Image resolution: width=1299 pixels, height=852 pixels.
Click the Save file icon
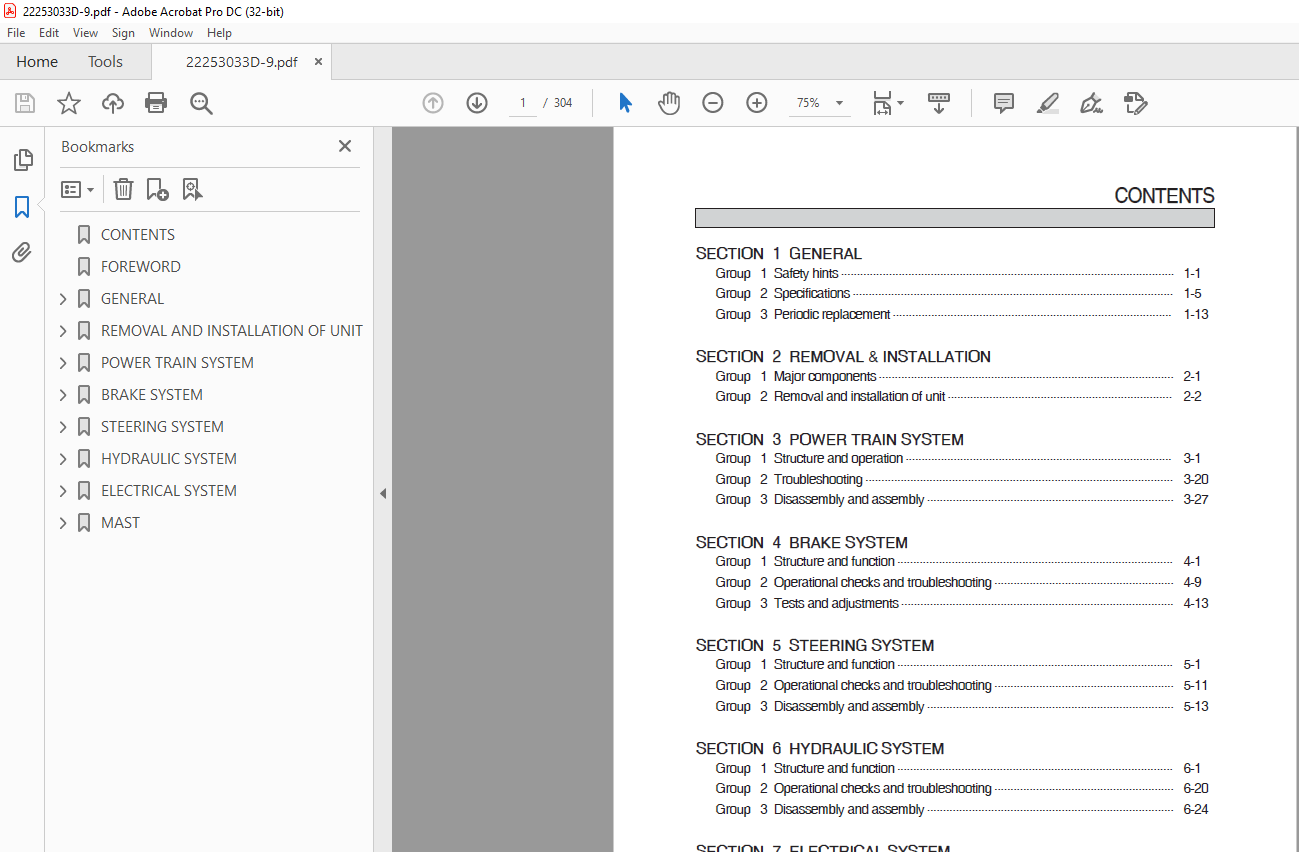(25, 103)
